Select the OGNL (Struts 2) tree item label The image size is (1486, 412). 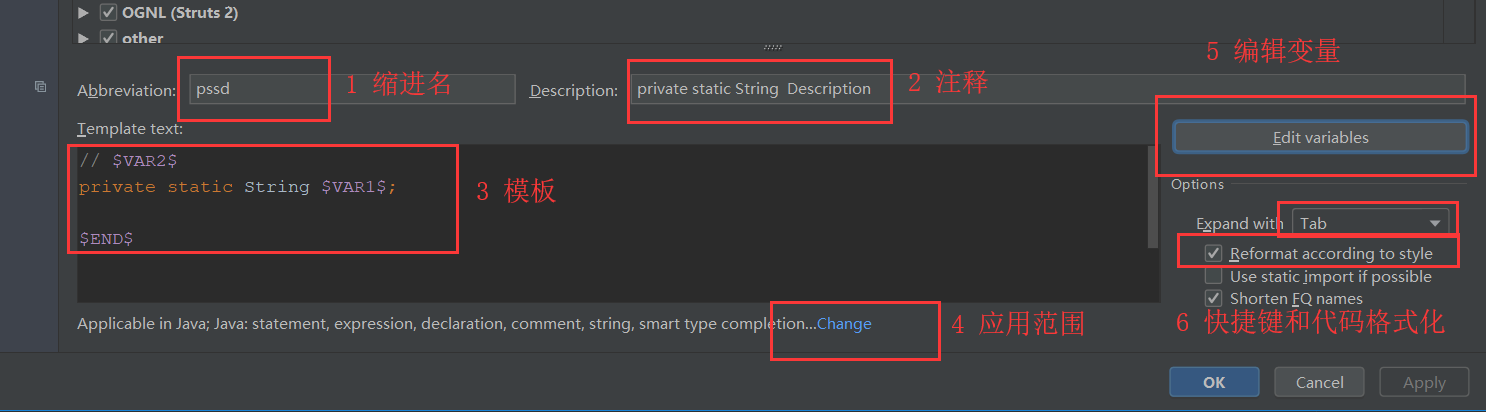click(x=180, y=13)
